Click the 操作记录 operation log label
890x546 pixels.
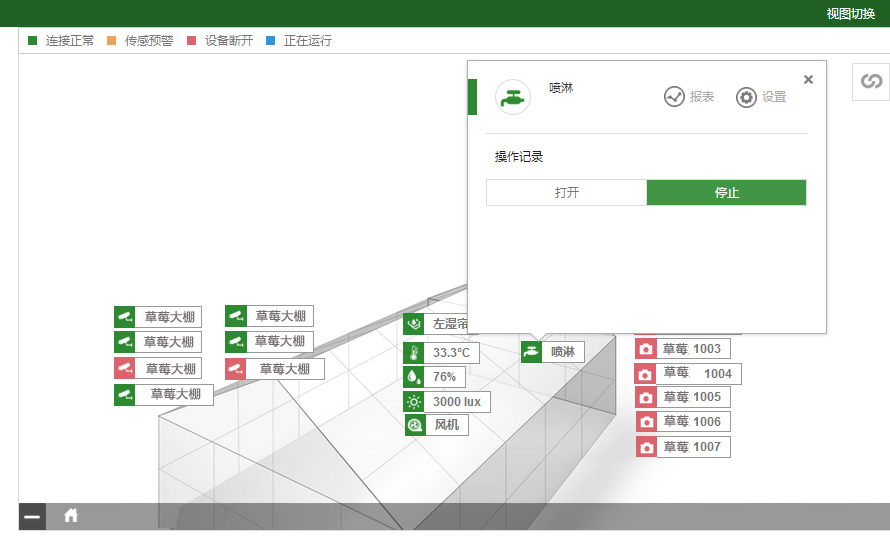(519, 157)
